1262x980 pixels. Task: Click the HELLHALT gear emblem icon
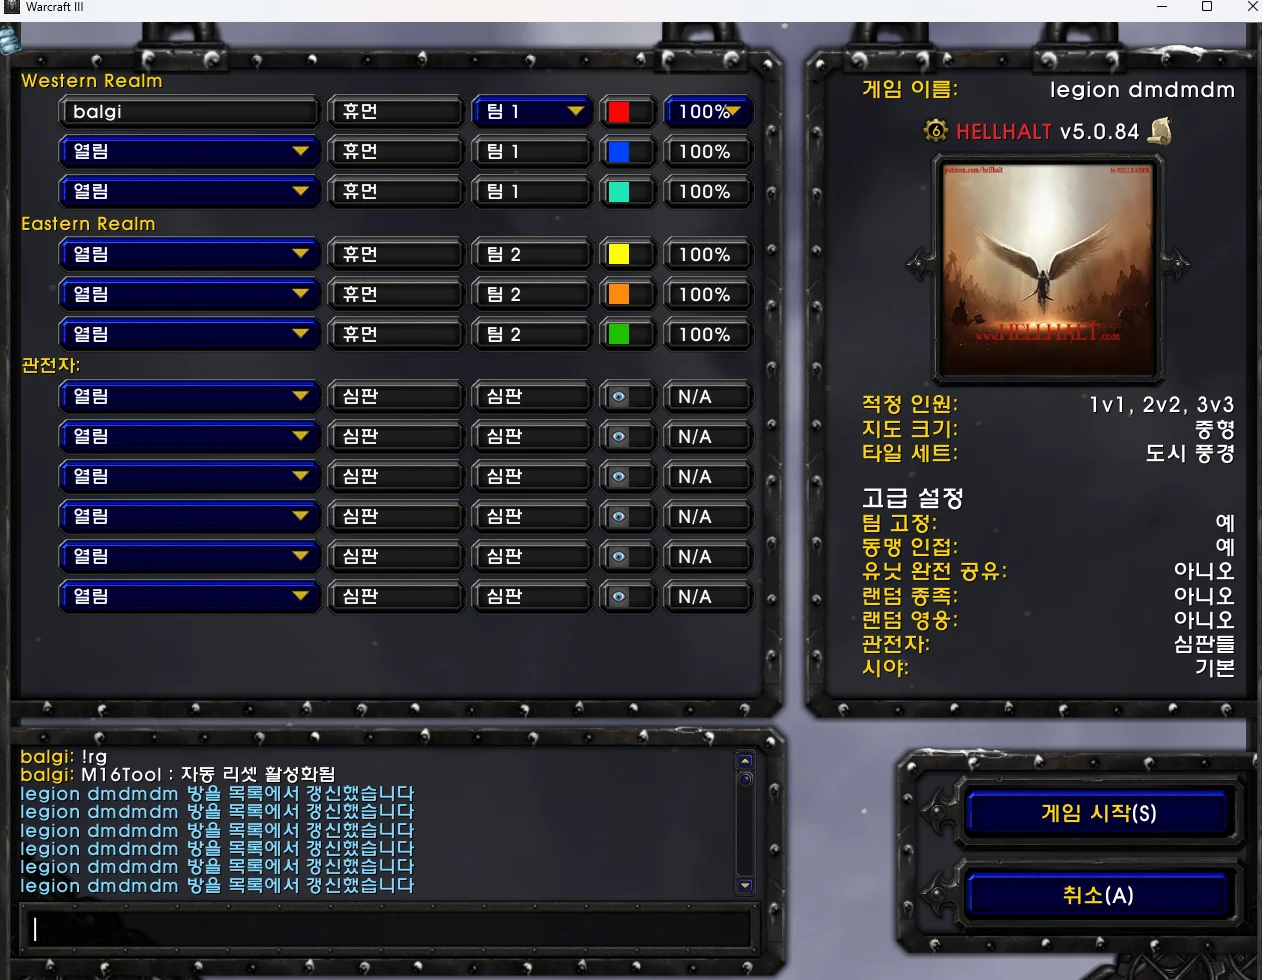[935, 131]
